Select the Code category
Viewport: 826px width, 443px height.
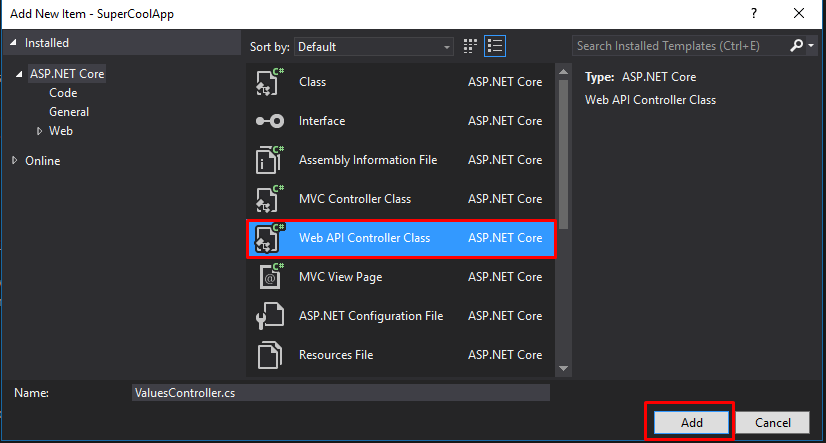[x=63, y=93]
